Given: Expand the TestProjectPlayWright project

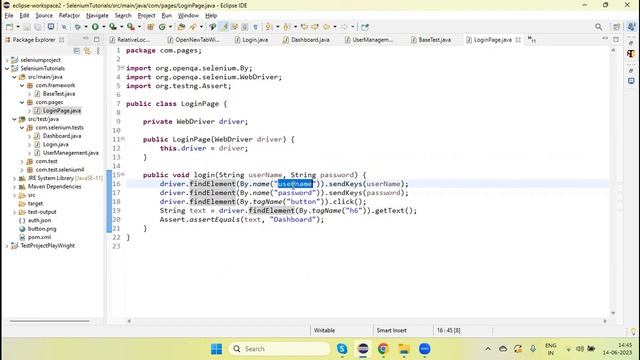Looking at the screenshot, I should pos(7,246).
